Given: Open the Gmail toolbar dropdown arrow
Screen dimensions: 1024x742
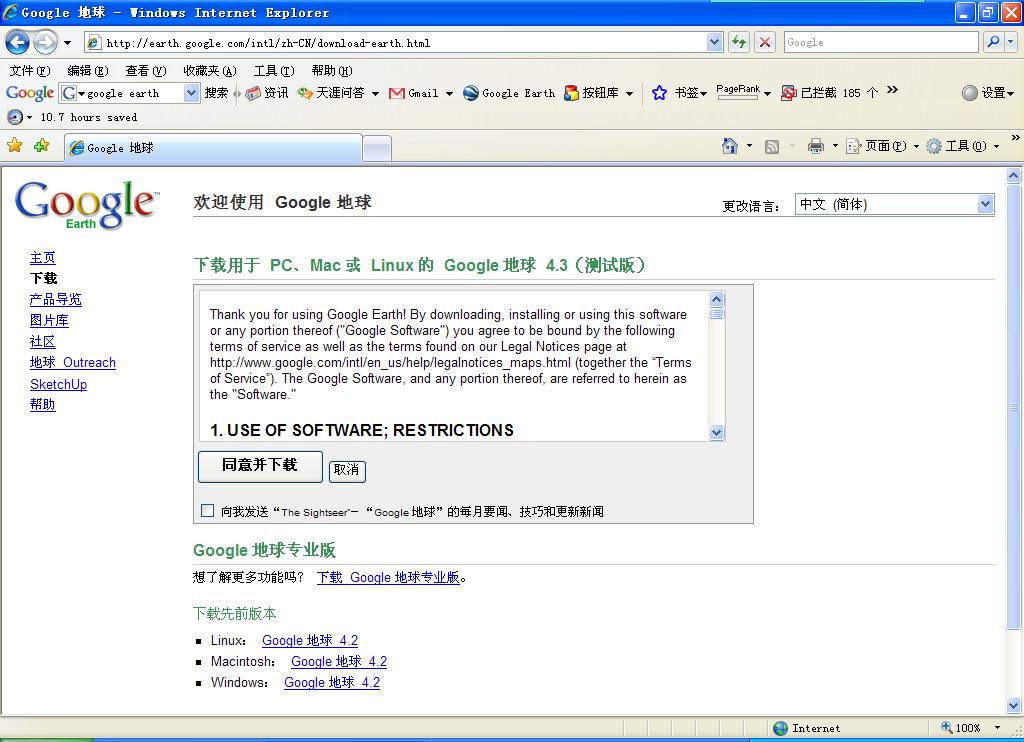Looking at the screenshot, I should (449, 93).
